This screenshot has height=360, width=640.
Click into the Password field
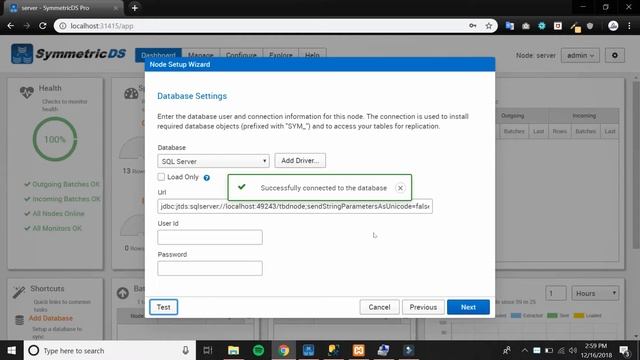(x=210, y=268)
